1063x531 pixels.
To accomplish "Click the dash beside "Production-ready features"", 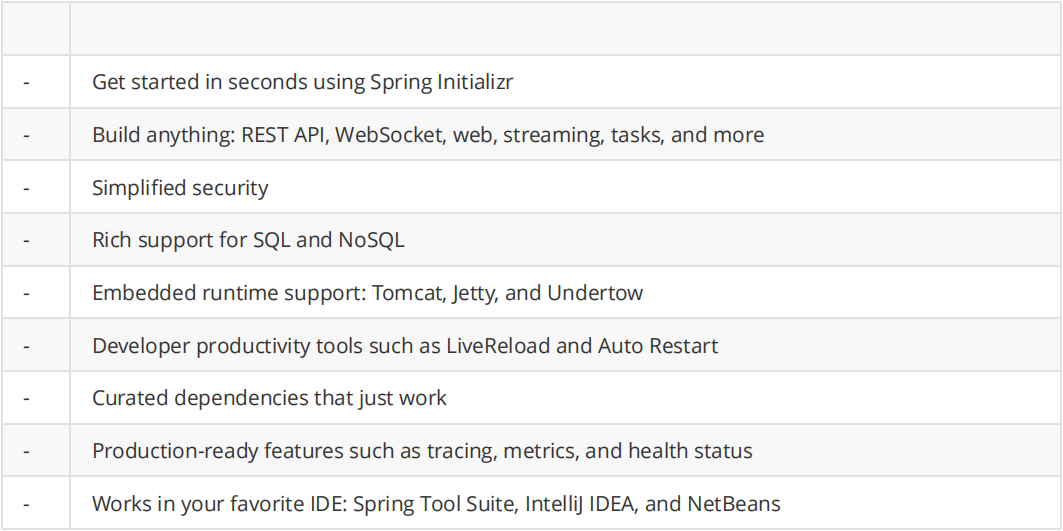I will coord(26,451).
